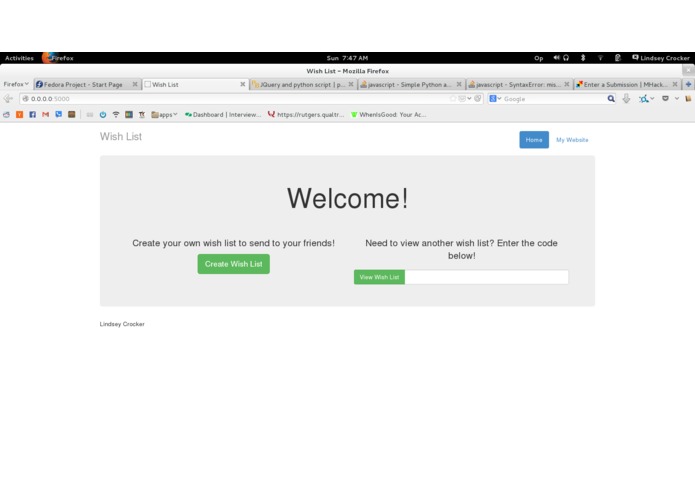Click the Welcome! heading
This screenshot has width=695, height=494.
pyautogui.click(x=348, y=198)
